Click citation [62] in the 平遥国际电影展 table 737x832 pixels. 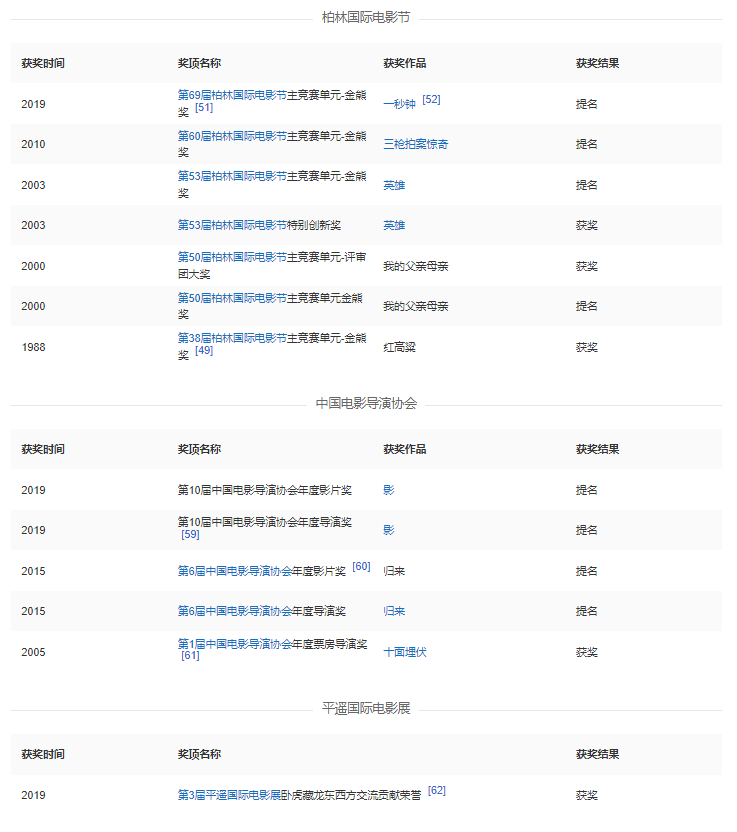click(437, 791)
